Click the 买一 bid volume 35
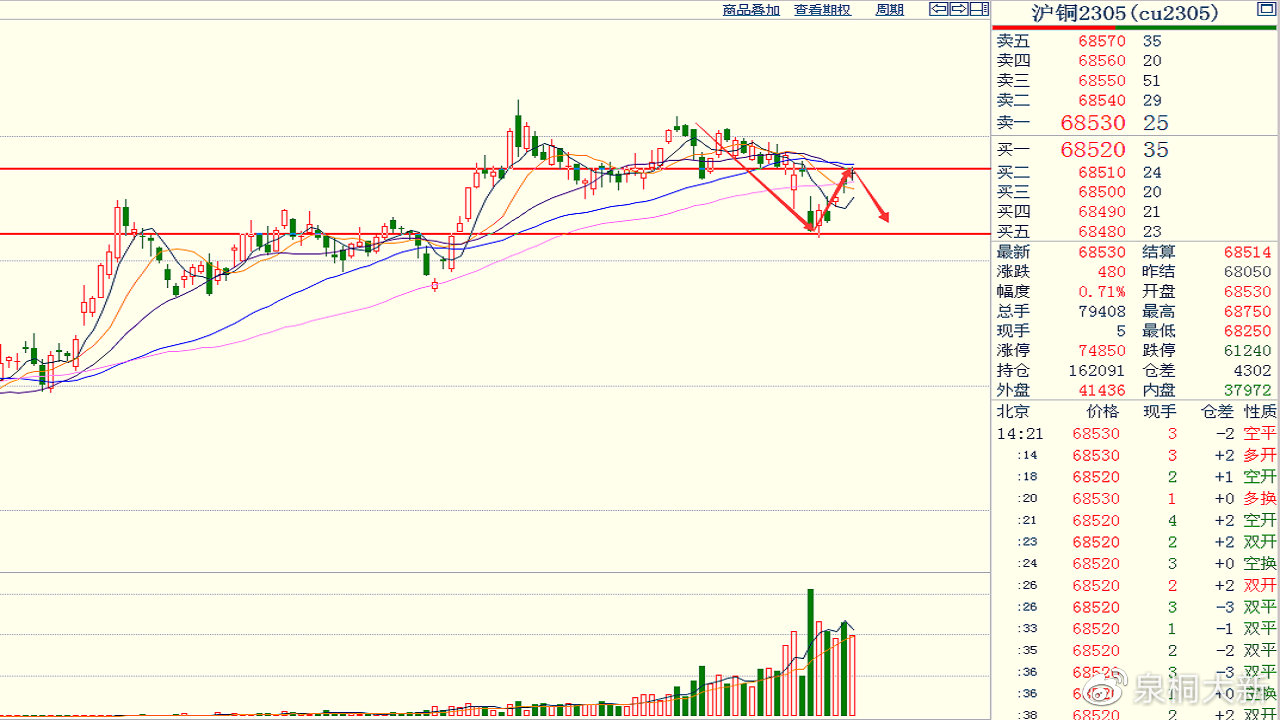This screenshot has height=720, width=1280. [x=1155, y=150]
